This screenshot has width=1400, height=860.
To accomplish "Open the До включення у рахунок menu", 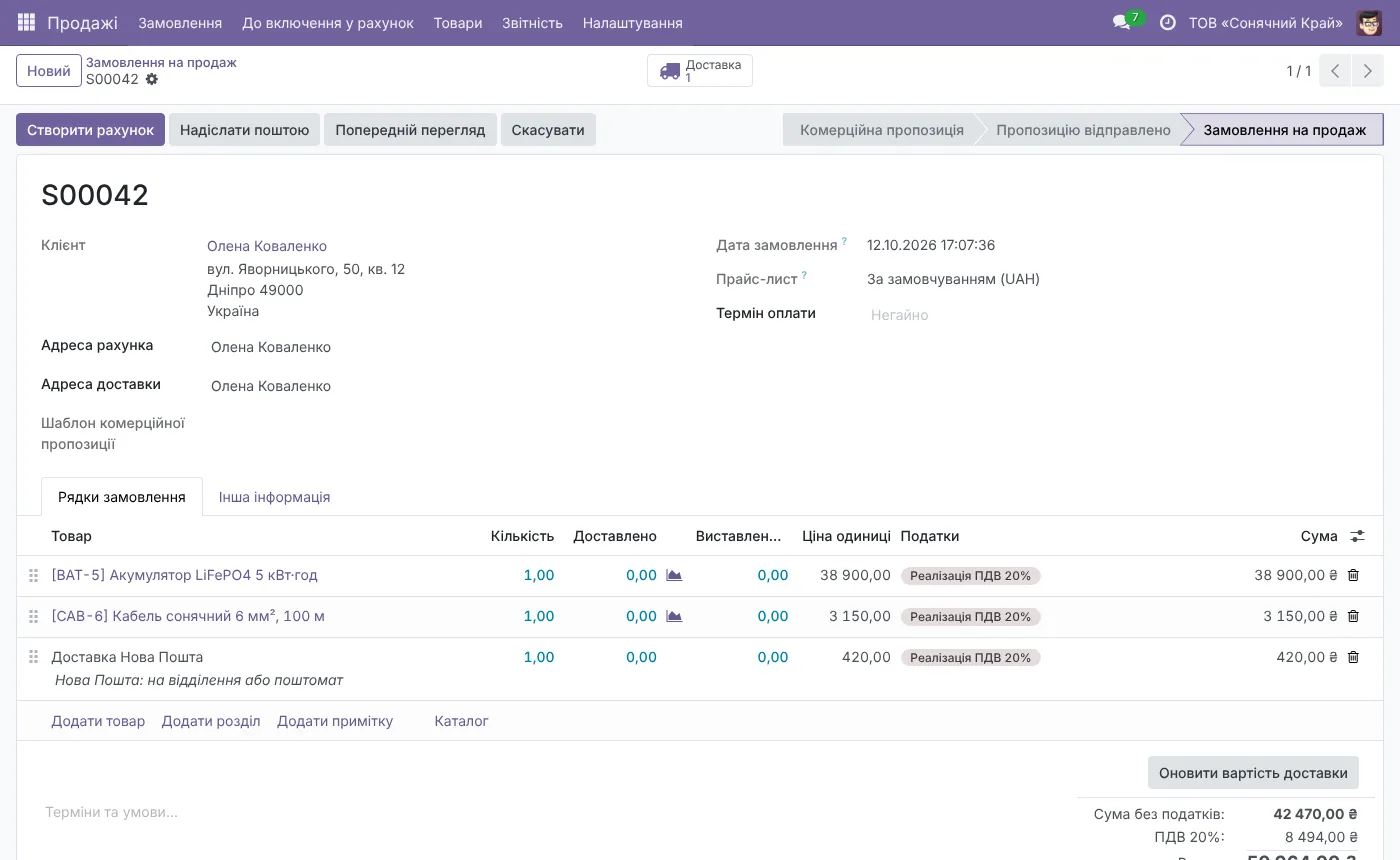I will click(x=328, y=22).
